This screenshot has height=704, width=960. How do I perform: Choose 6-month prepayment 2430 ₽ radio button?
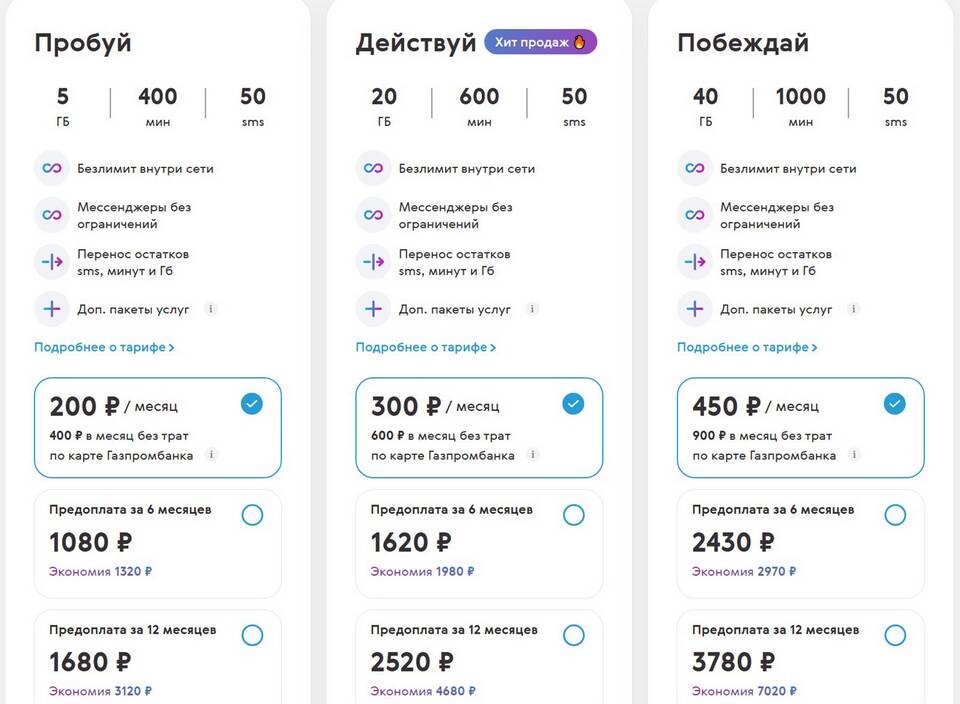pos(895,515)
